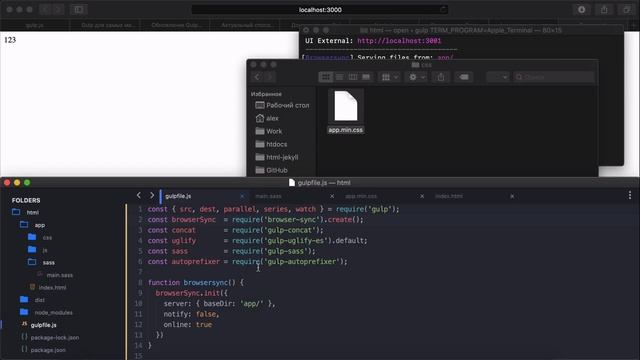Open main.sass from sidebar tree

click(60, 275)
